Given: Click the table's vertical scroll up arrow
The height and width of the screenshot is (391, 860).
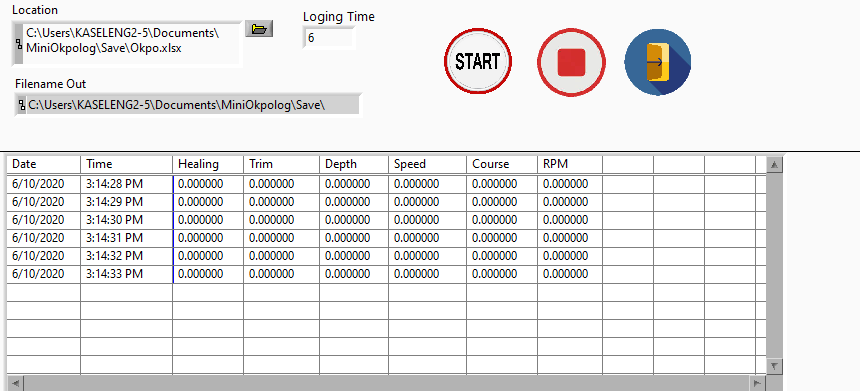Looking at the screenshot, I should tap(774, 165).
